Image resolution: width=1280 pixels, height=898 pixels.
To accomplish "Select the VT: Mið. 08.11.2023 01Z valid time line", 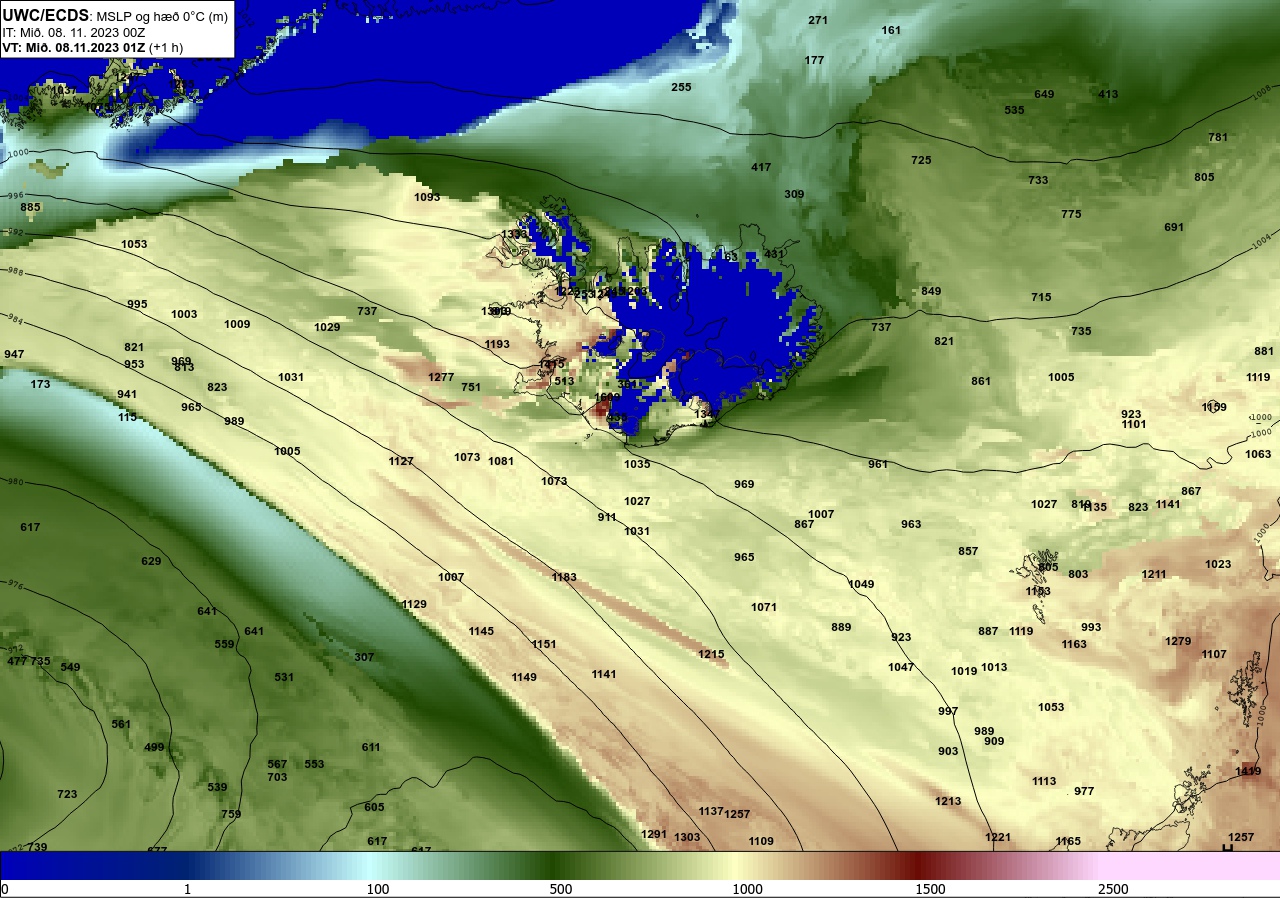I will pos(92,47).
